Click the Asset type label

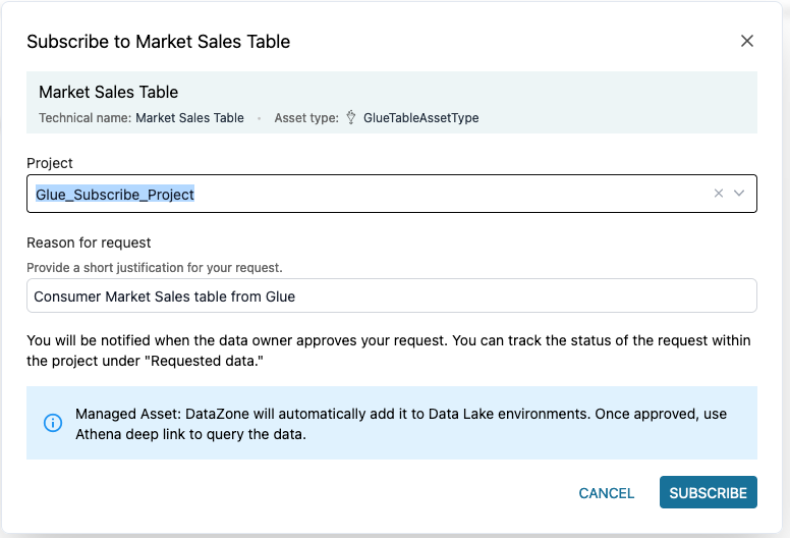306,118
